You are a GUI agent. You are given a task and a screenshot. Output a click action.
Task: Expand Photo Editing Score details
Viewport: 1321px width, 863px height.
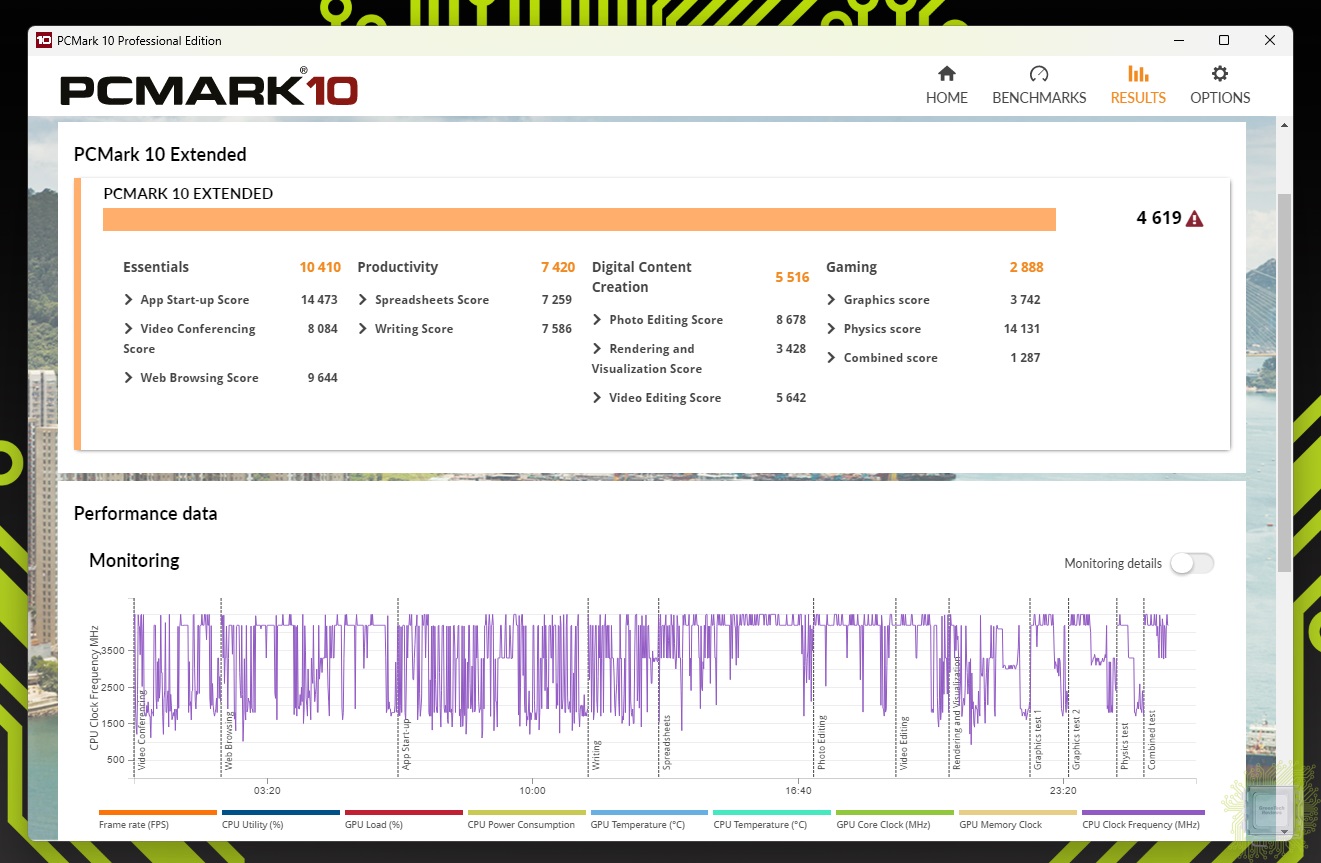[x=597, y=320]
